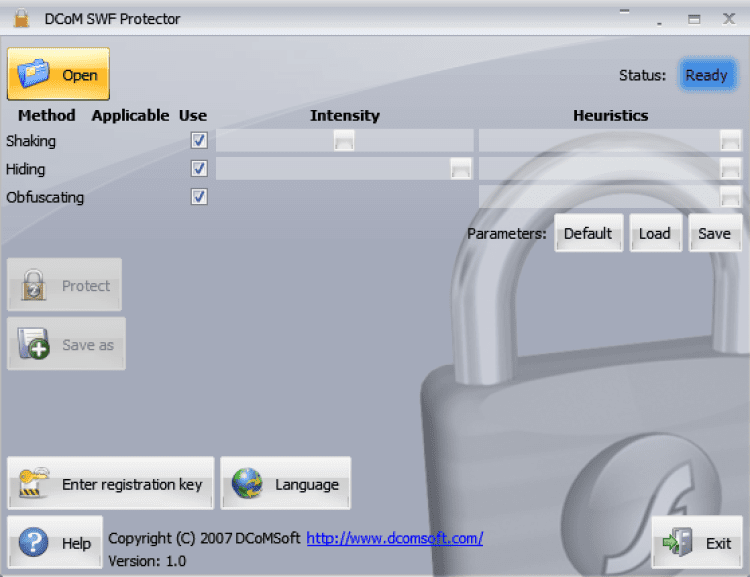Click the Hiding method label
This screenshot has width=750, height=577.
(x=25, y=169)
